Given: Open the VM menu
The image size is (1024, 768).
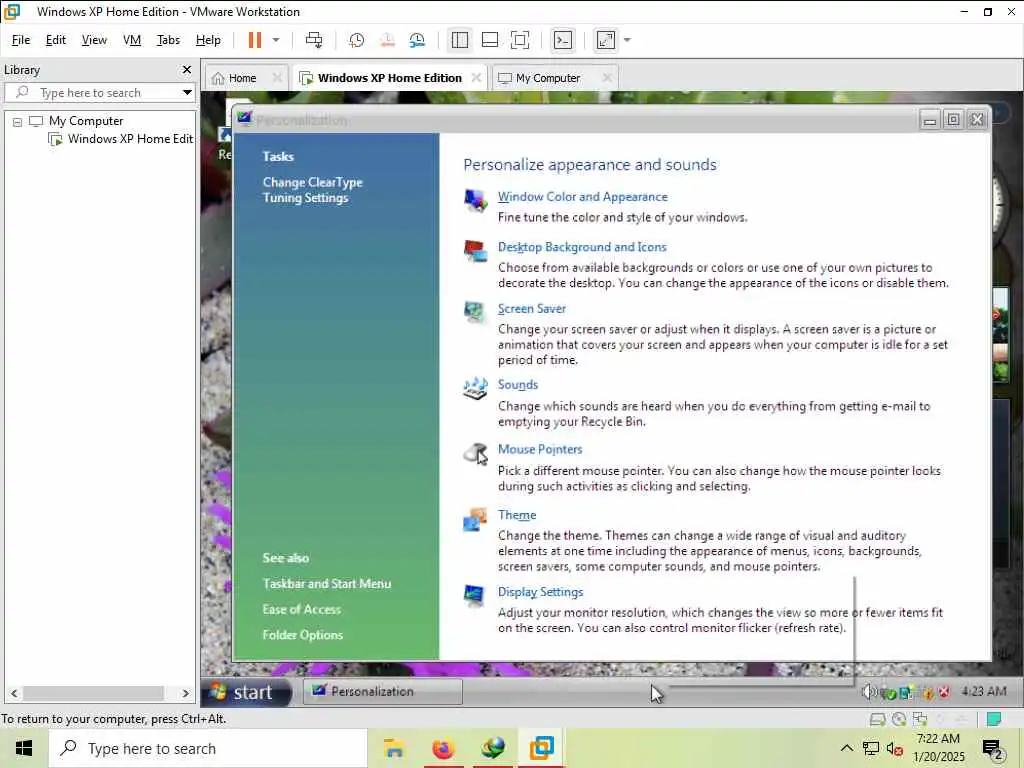Looking at the screenshot, I should 132,40.
